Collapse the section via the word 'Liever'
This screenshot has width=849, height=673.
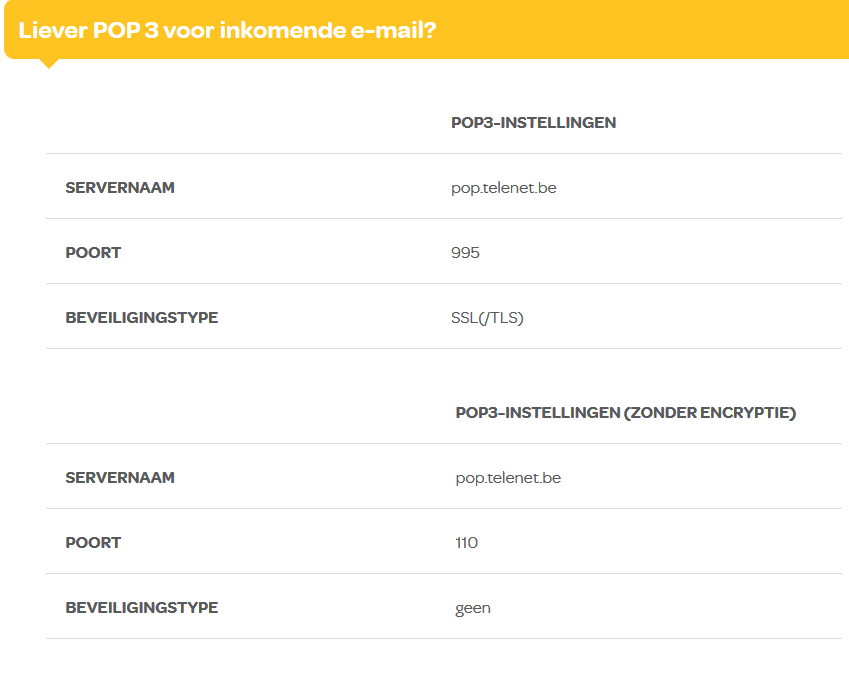52,30
